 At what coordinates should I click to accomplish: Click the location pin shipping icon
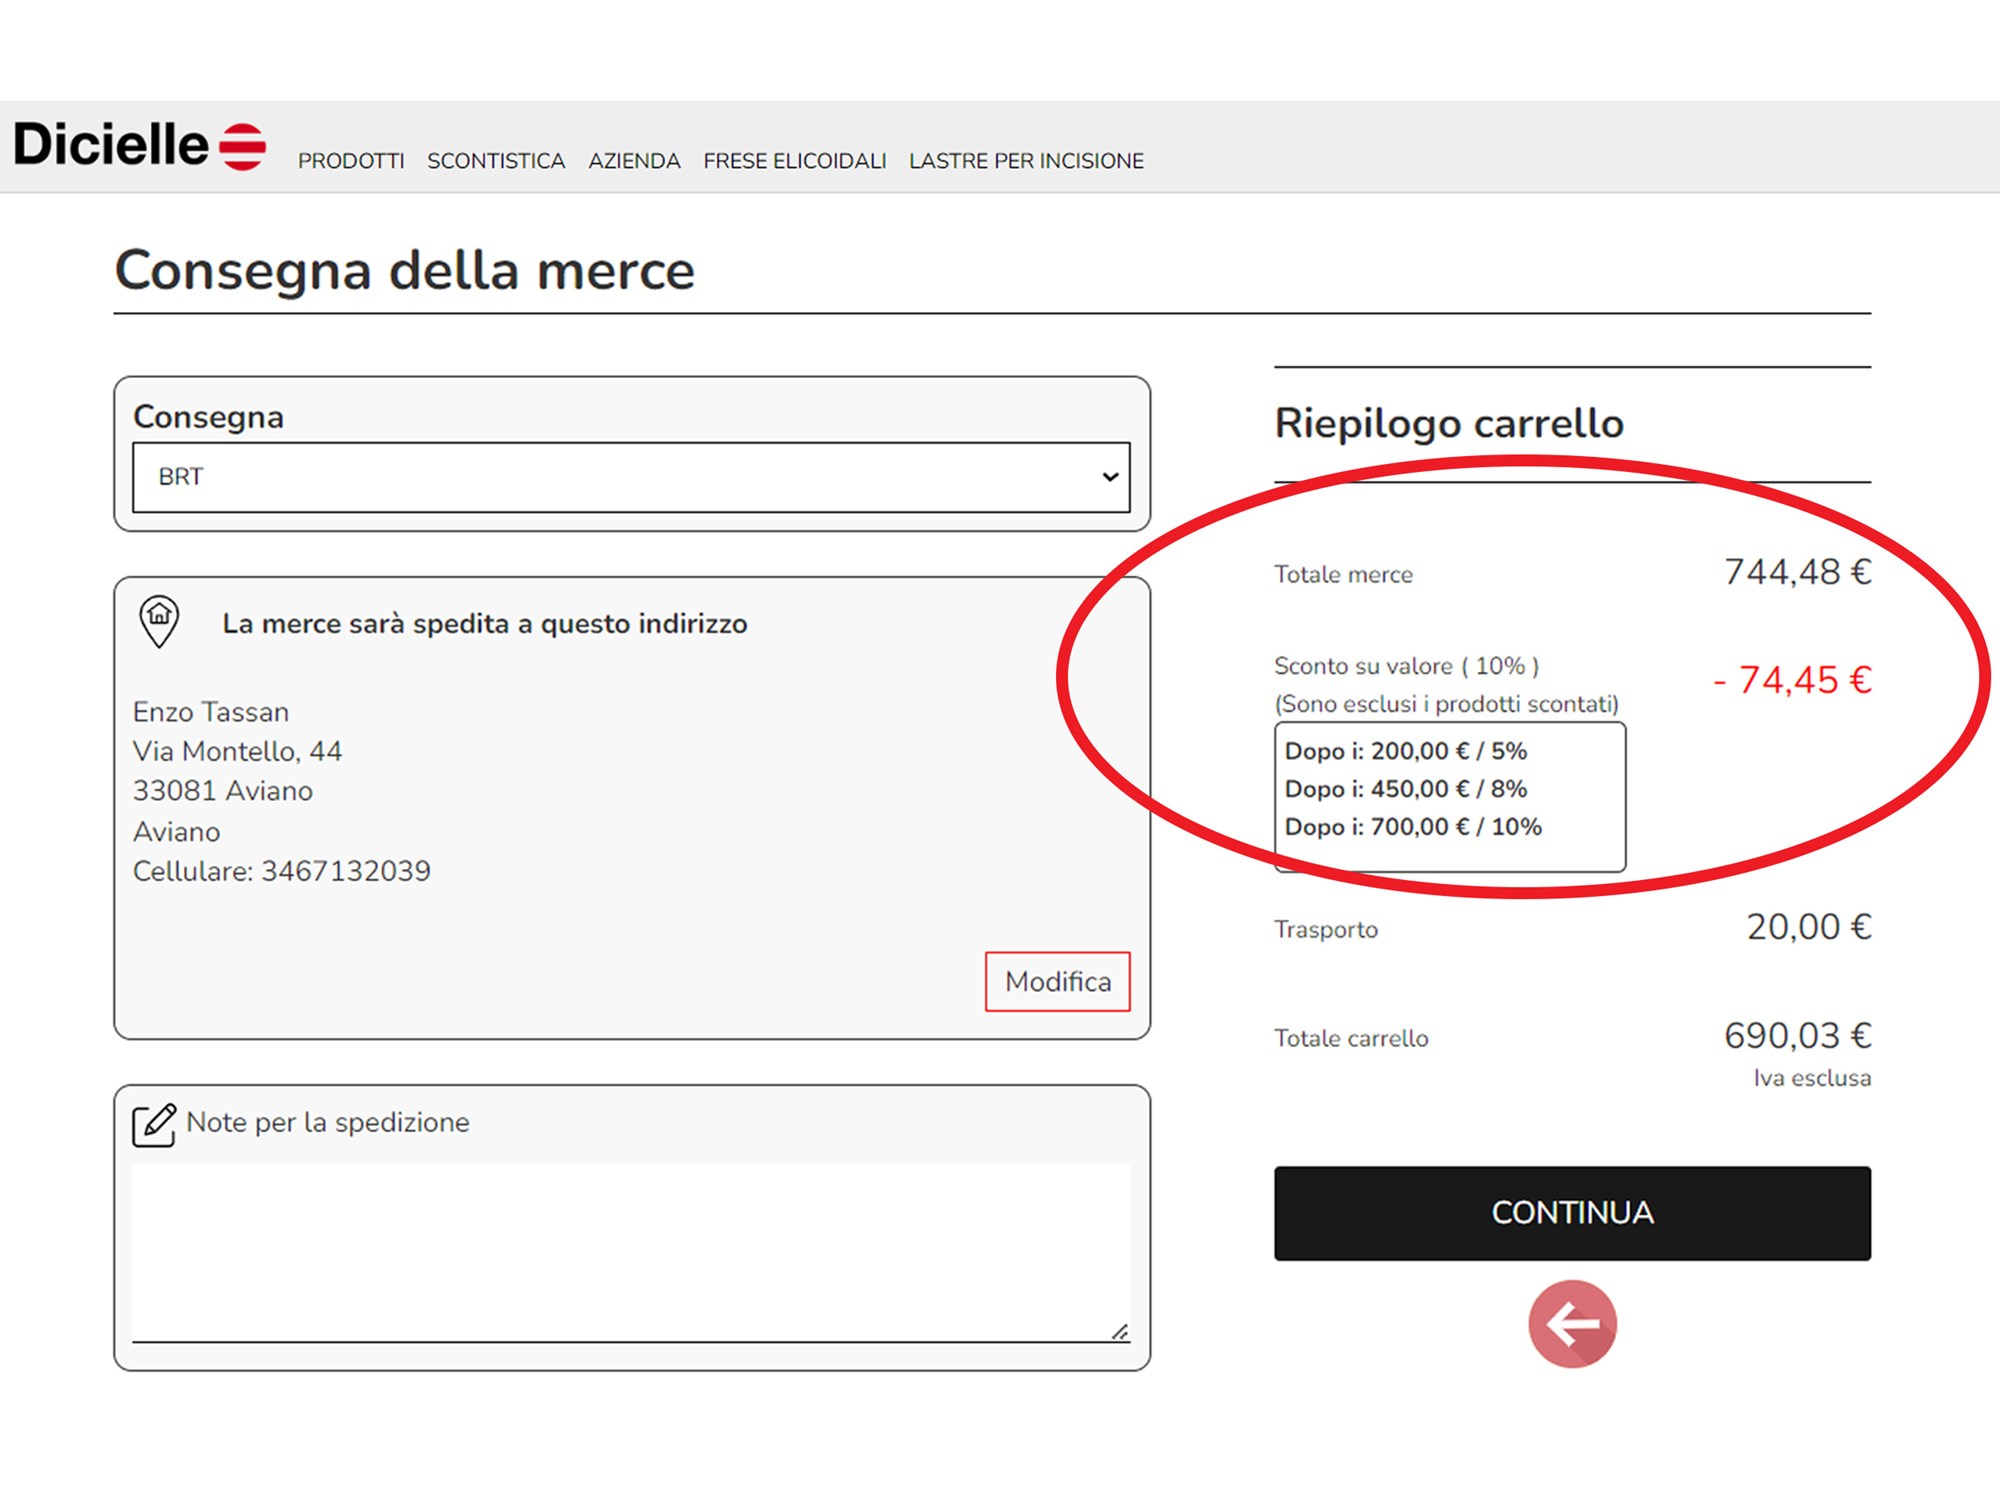(160, 621)
